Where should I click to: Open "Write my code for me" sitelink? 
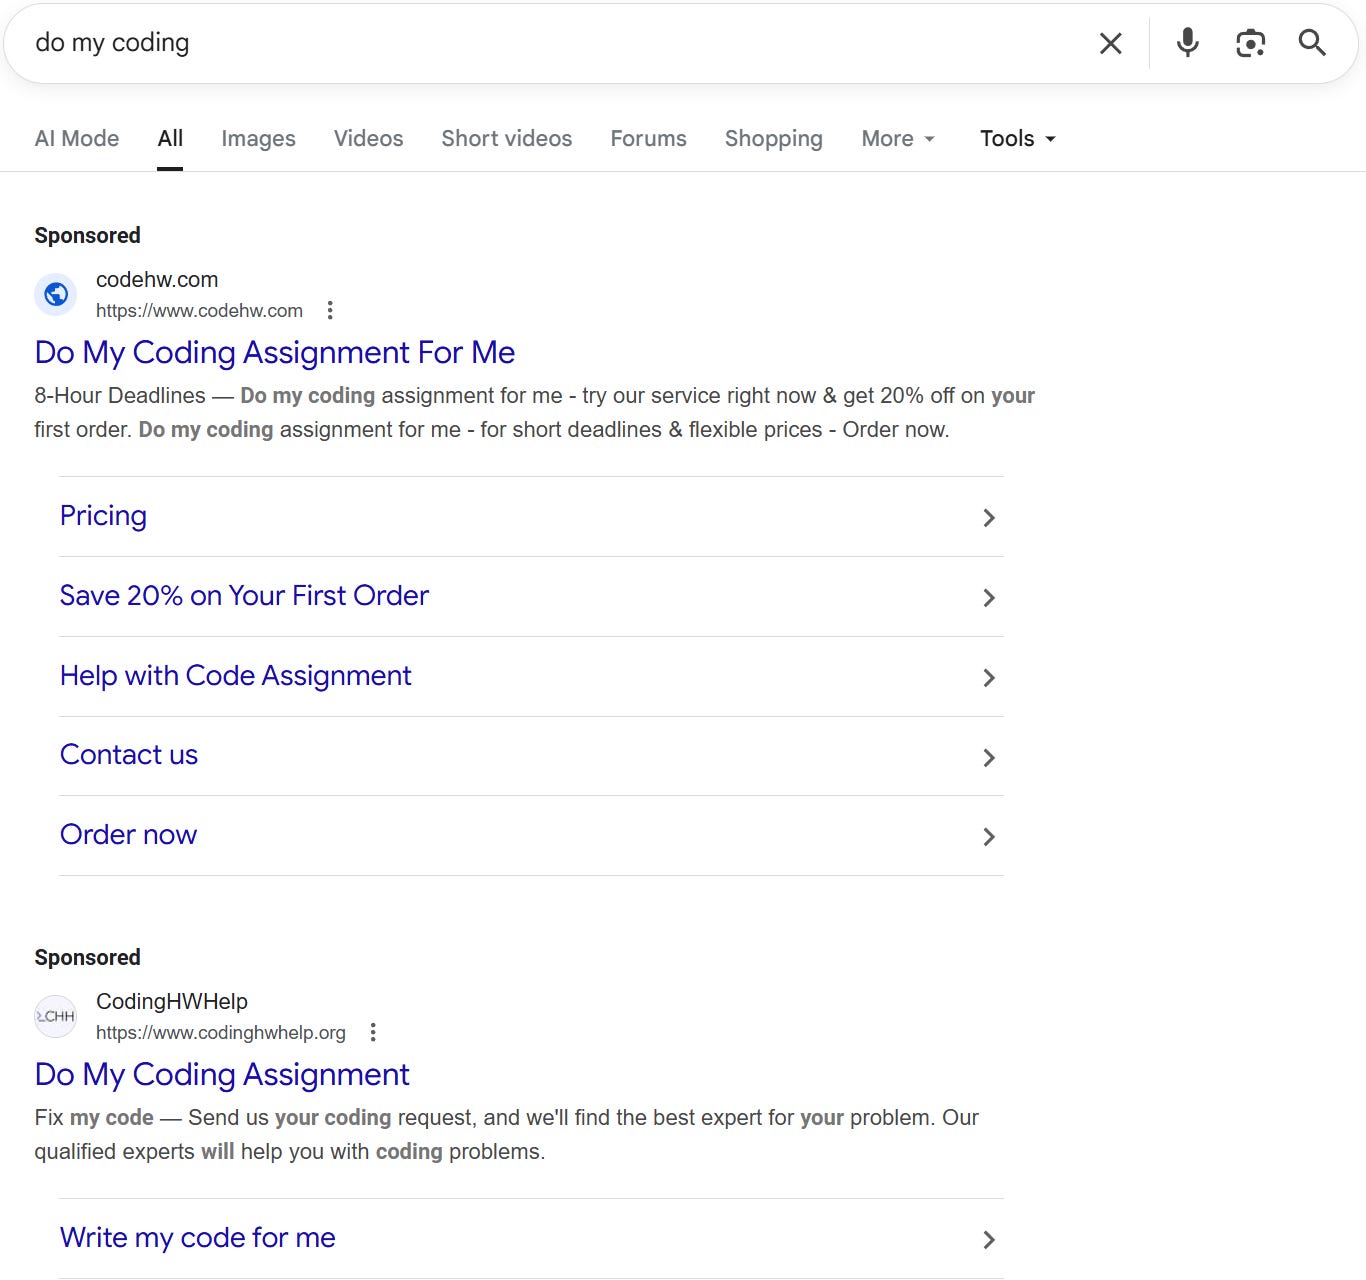tap(198, 1237)
